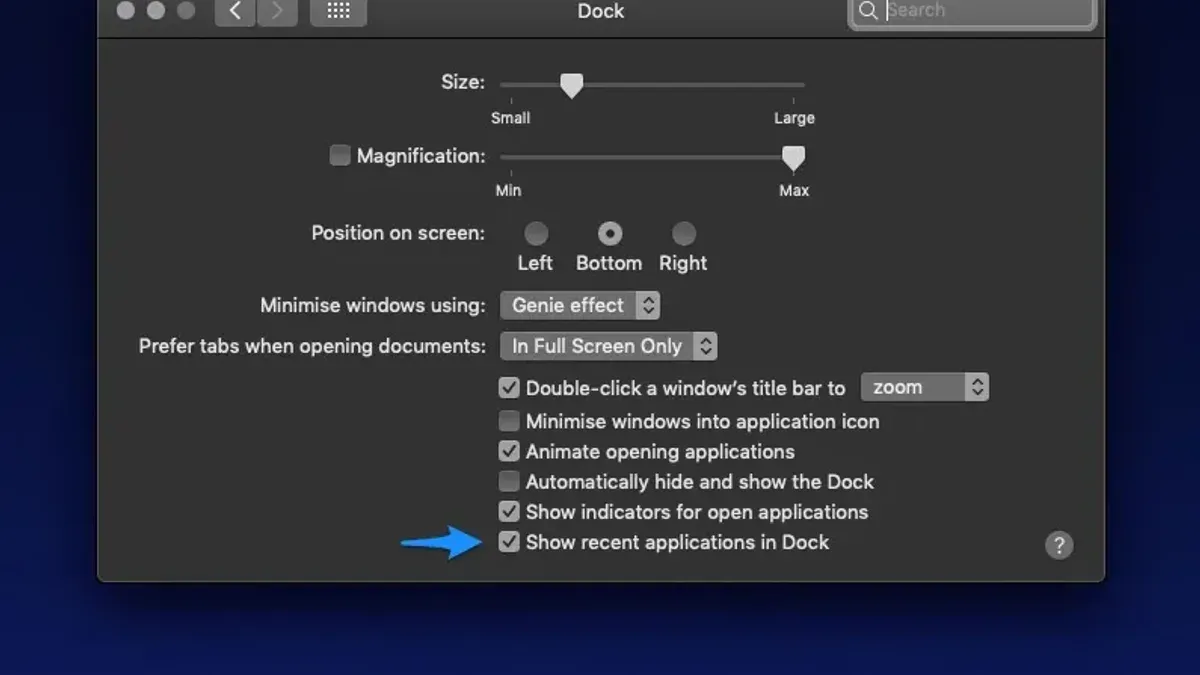The width and height of the screenshot is (1200, 675).
Task: Show all preferences via the grid icon
Action: [338, 11]
